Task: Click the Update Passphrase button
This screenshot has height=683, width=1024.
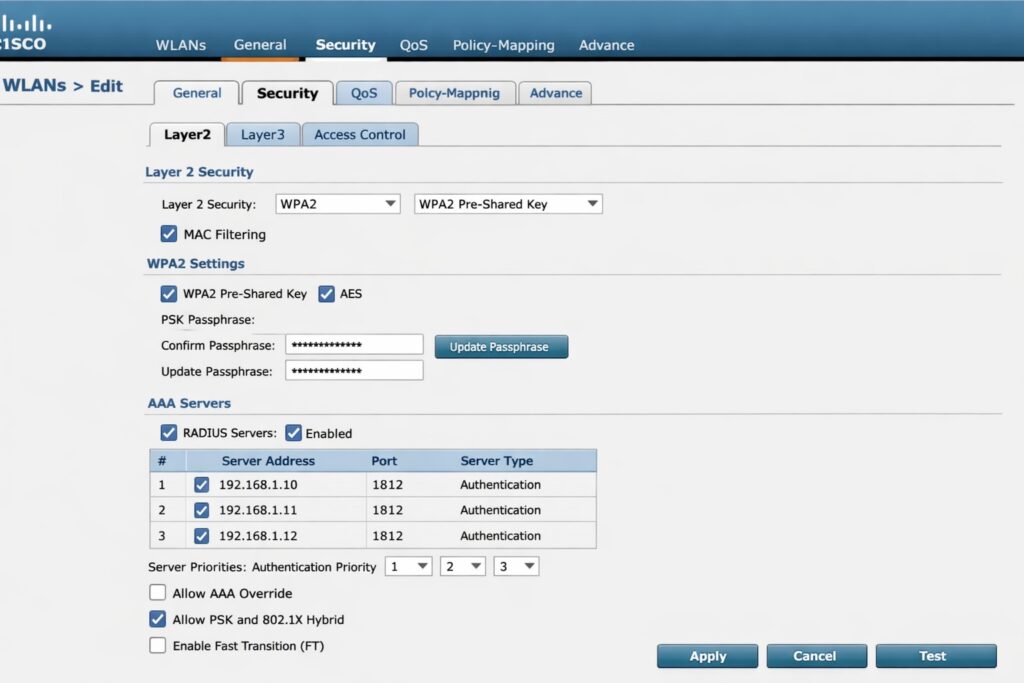Action: (x=501, y=346)
